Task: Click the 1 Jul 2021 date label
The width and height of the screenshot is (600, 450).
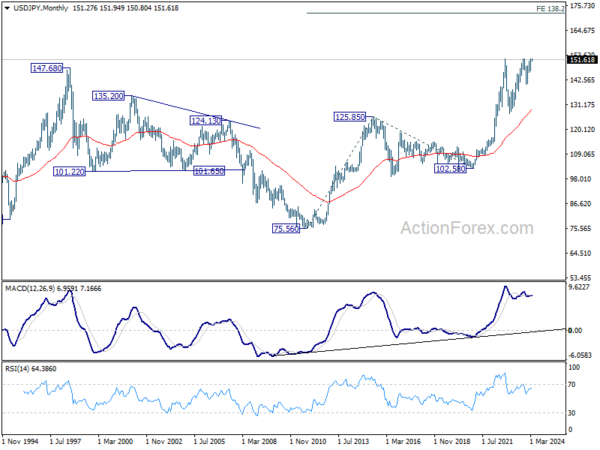Action: click(497, 442)
